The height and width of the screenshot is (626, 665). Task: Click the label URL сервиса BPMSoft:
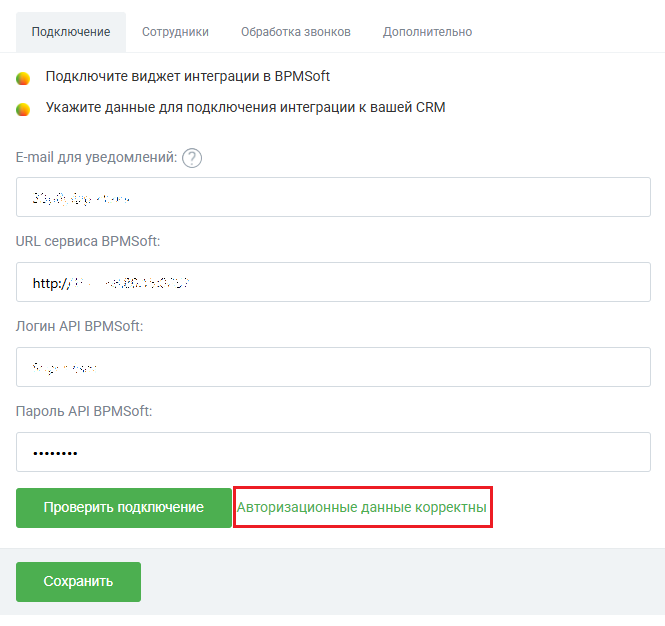(x=88, y=241)
